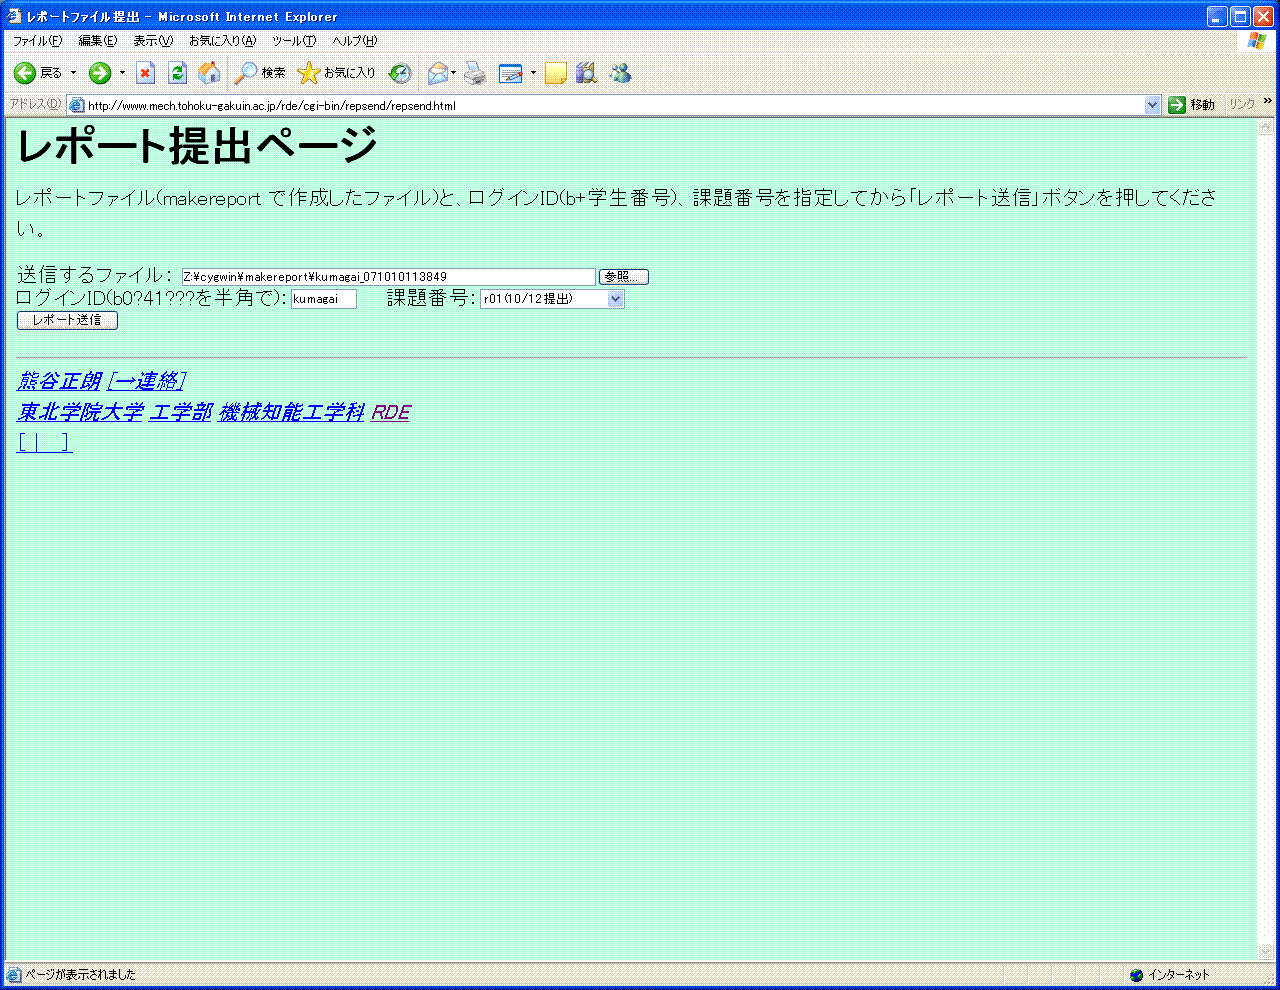Open the 機械知能工学科 link

pos(291,412)
